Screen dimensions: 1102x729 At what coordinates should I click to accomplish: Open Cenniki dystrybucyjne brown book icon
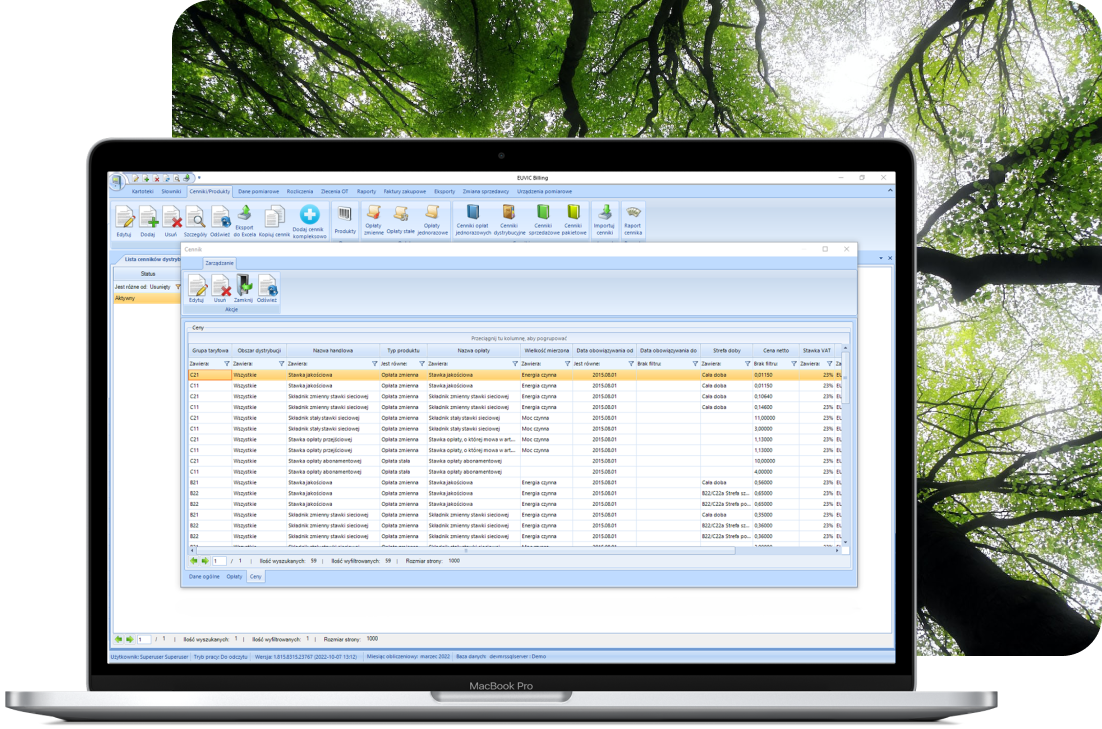pos(508,212)
